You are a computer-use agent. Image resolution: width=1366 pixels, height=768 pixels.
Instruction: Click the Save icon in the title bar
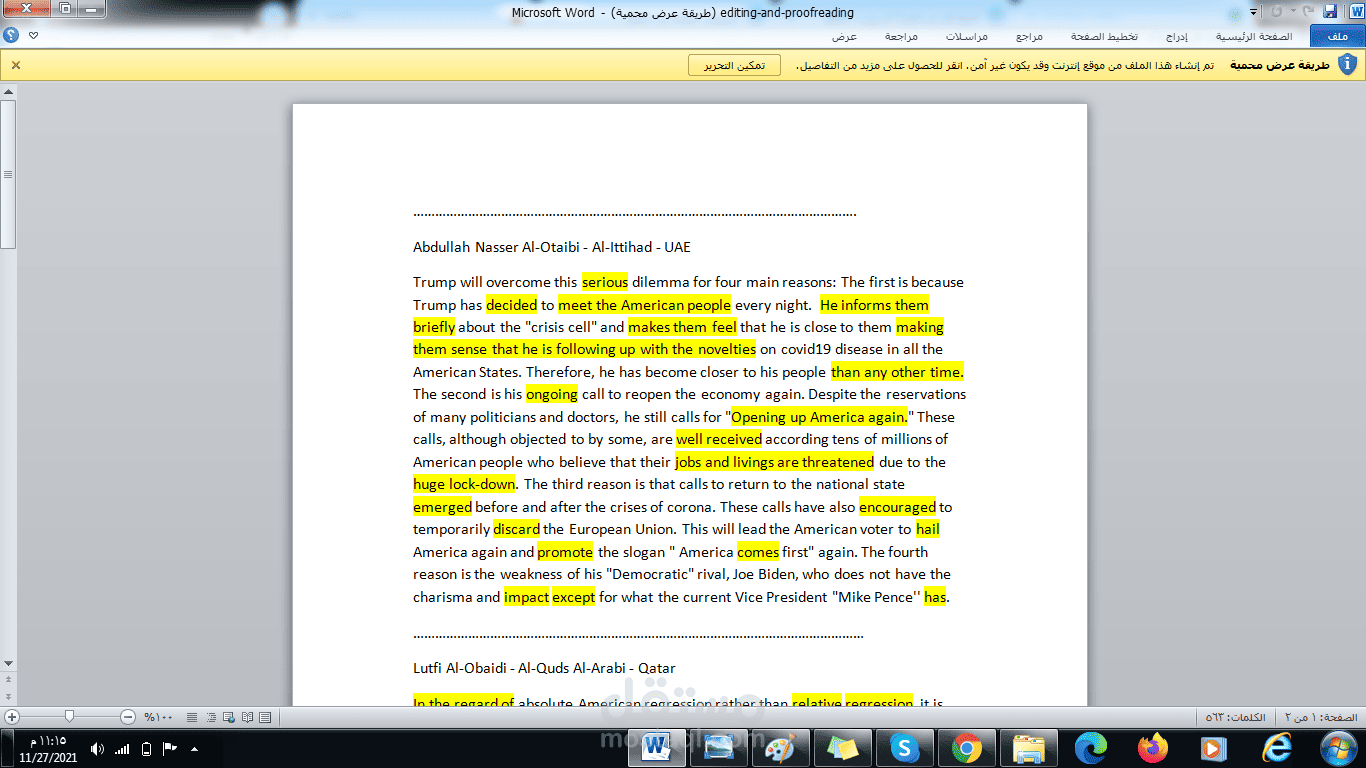click(x=1330, y=11)
